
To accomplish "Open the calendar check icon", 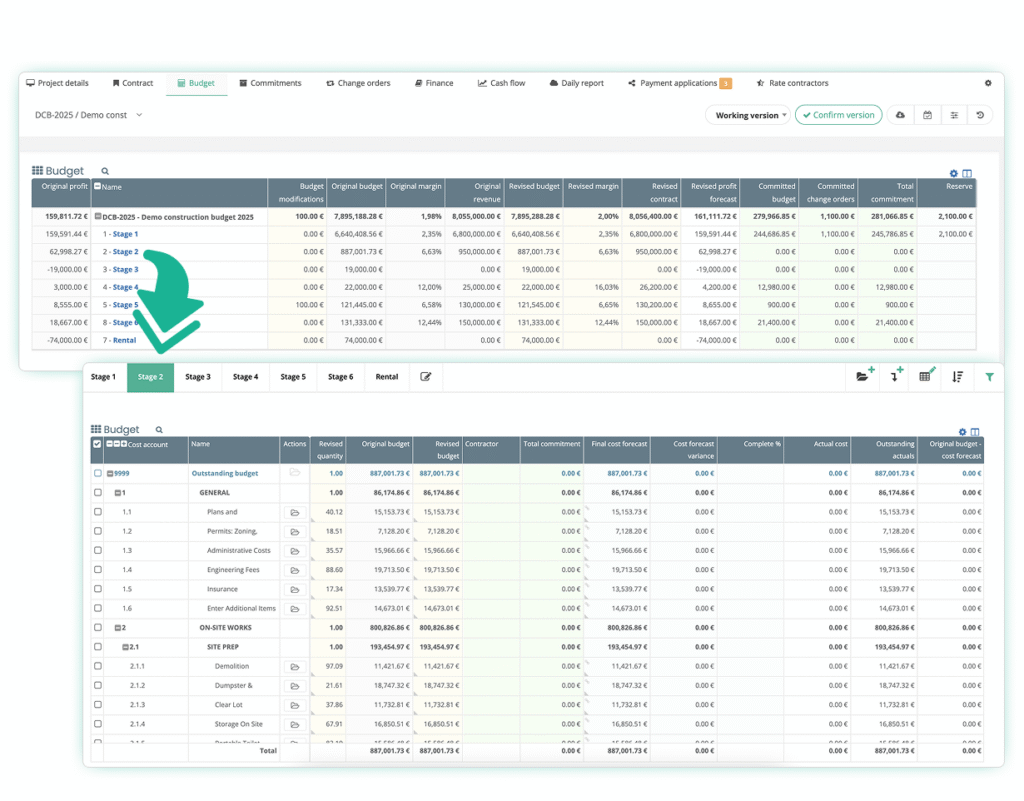I will (x=927, y=115).
